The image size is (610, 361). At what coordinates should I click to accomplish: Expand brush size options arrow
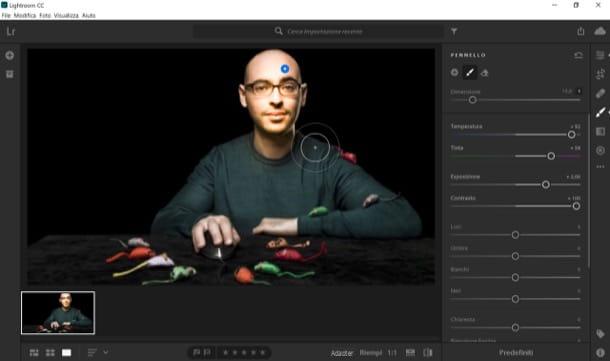pyautogui.click(x=579, y=91)
